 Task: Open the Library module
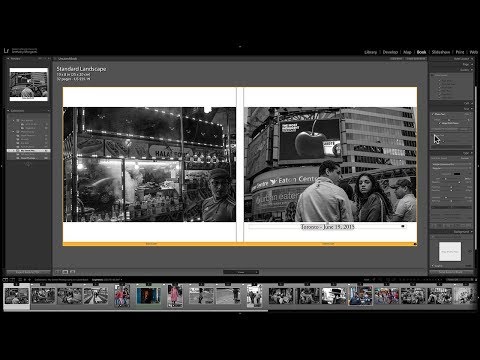tap(370, 52)
